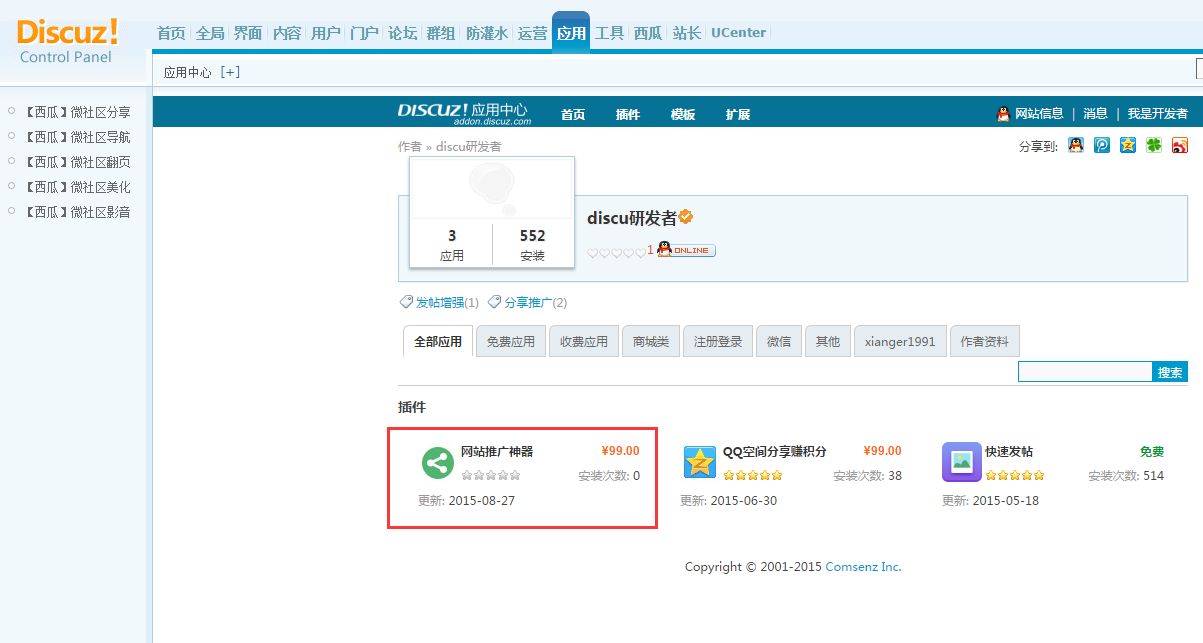Open 【西瓜】微社区美化 in the sidebar
The height and width of the screenshot is (643, 1203).
(x=76, y=187)
